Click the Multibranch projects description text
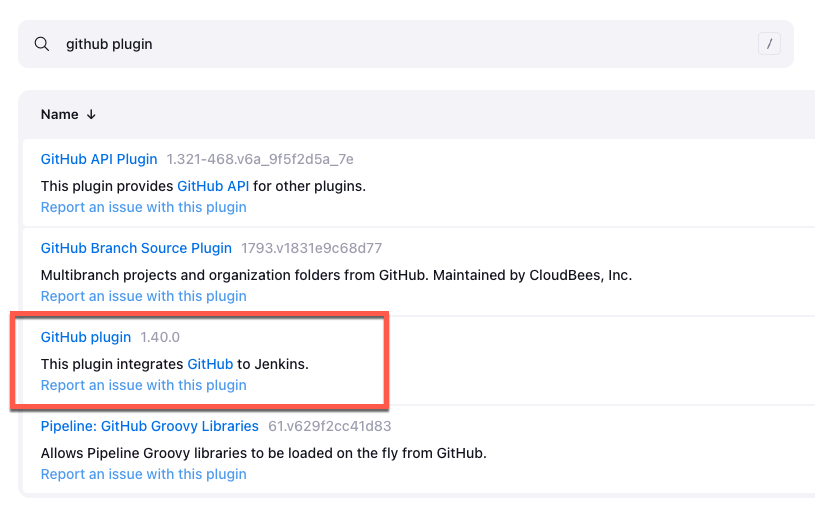The width and height of the screenshot is (815, 530). (x=336, y=275)
